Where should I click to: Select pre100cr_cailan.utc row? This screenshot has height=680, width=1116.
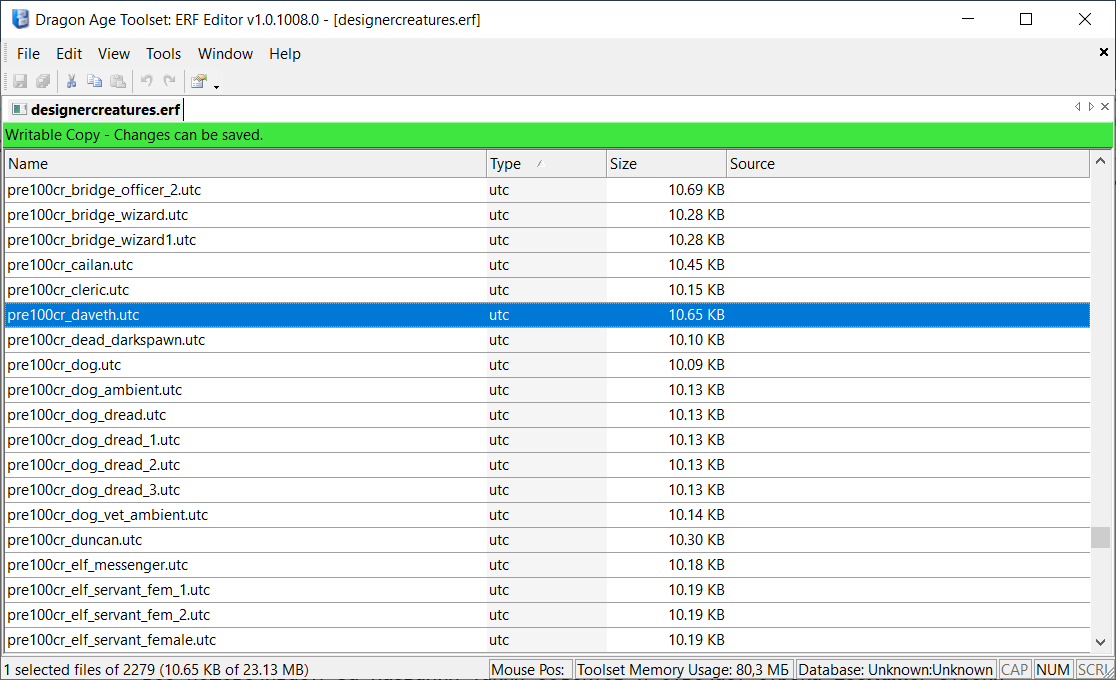point(547,265)
